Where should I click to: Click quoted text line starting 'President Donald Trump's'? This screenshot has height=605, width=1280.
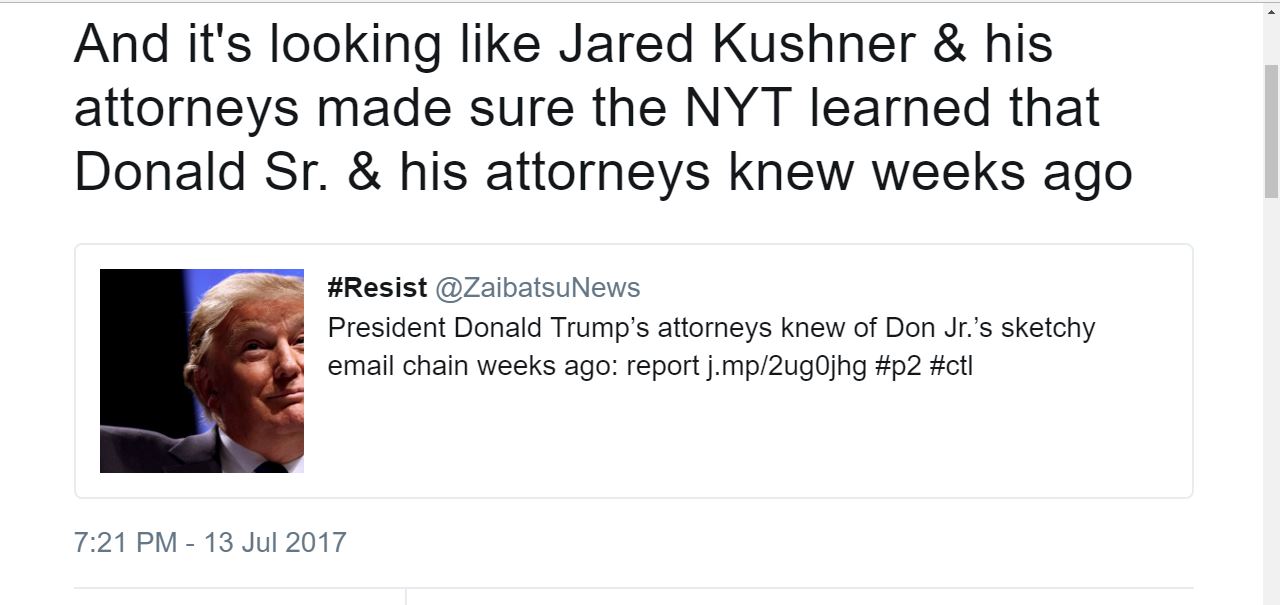711,328
